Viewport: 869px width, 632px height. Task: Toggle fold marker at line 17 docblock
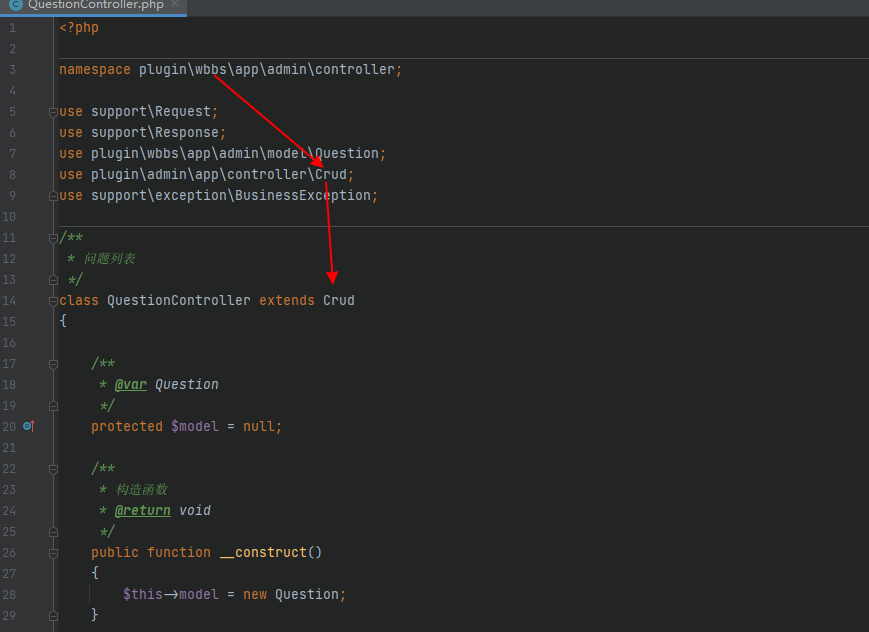point(53,364)
